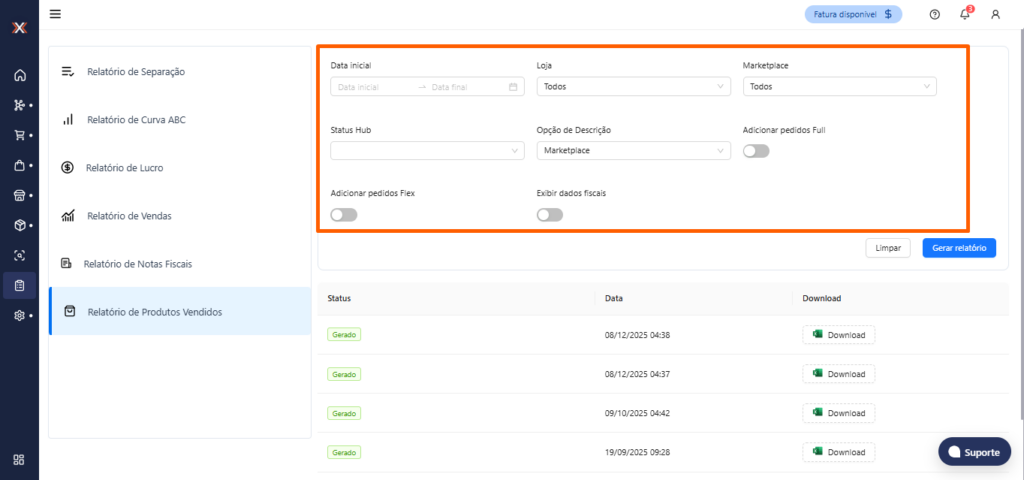Open the shopping cart sidebar icon

19,135
